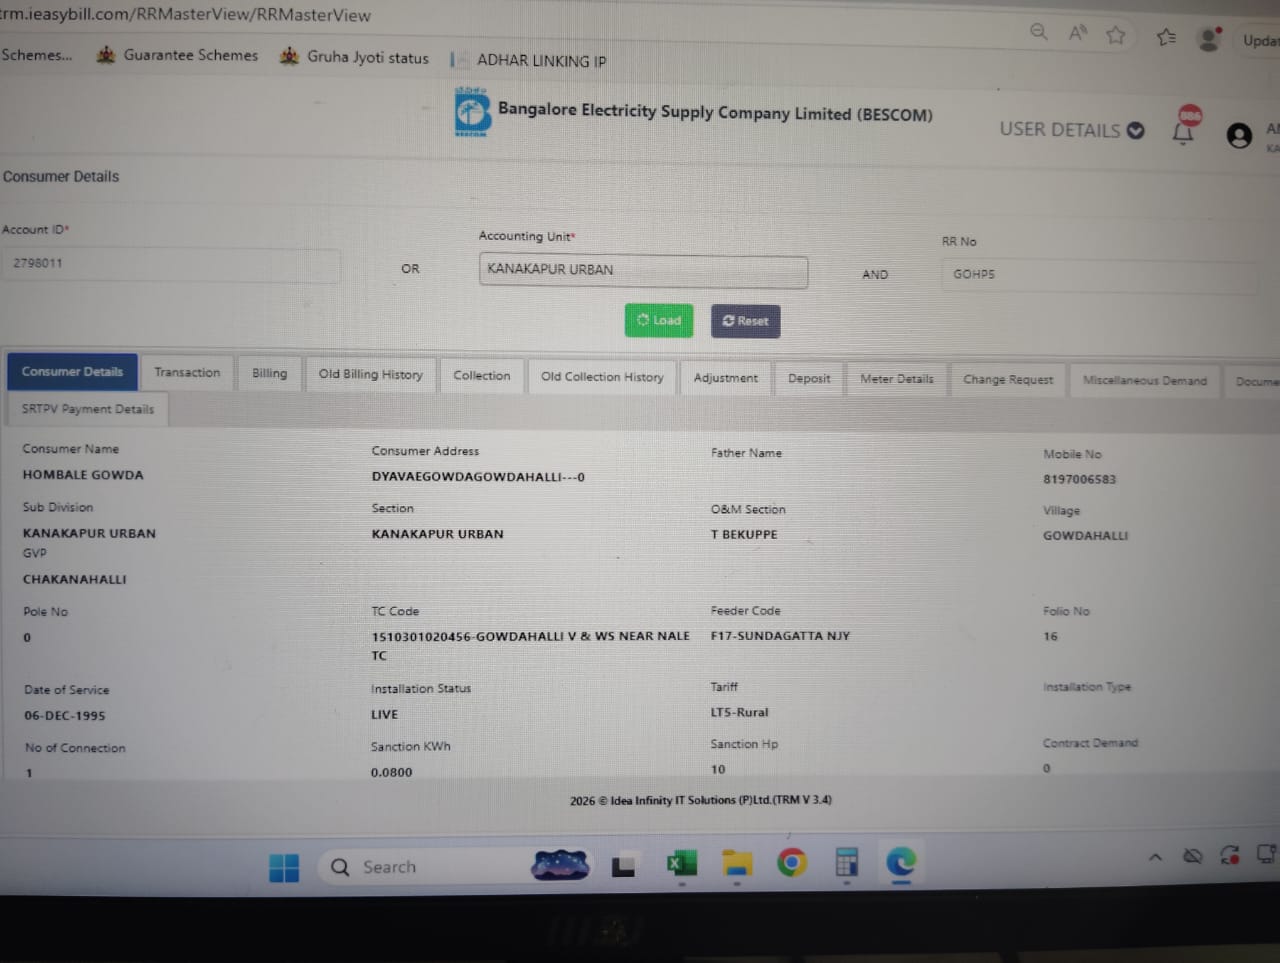Open the Deposit tab

(809, 379)
